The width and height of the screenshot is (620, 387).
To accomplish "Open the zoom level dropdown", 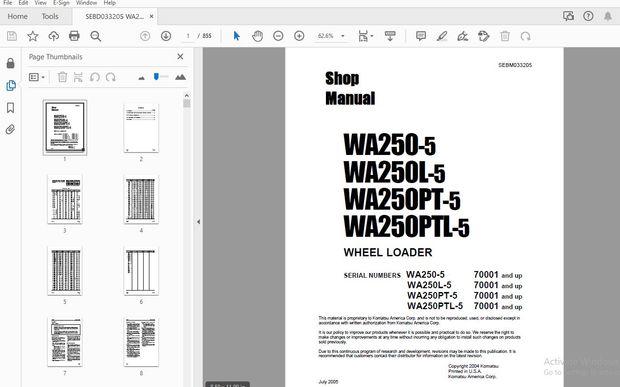I will 343,36.
